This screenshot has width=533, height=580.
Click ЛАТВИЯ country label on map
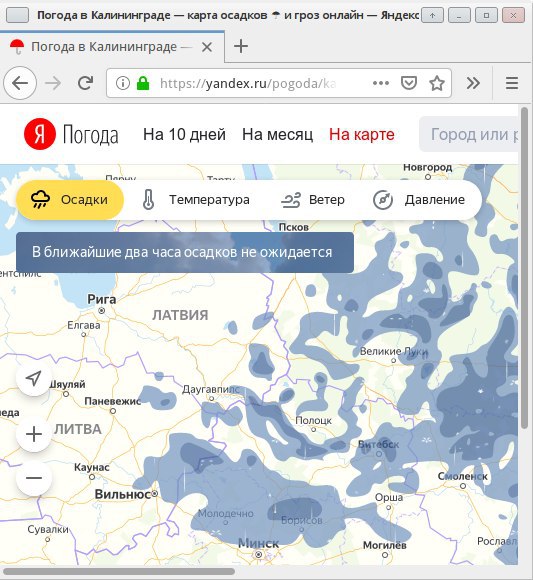click(x=180, y=315)
